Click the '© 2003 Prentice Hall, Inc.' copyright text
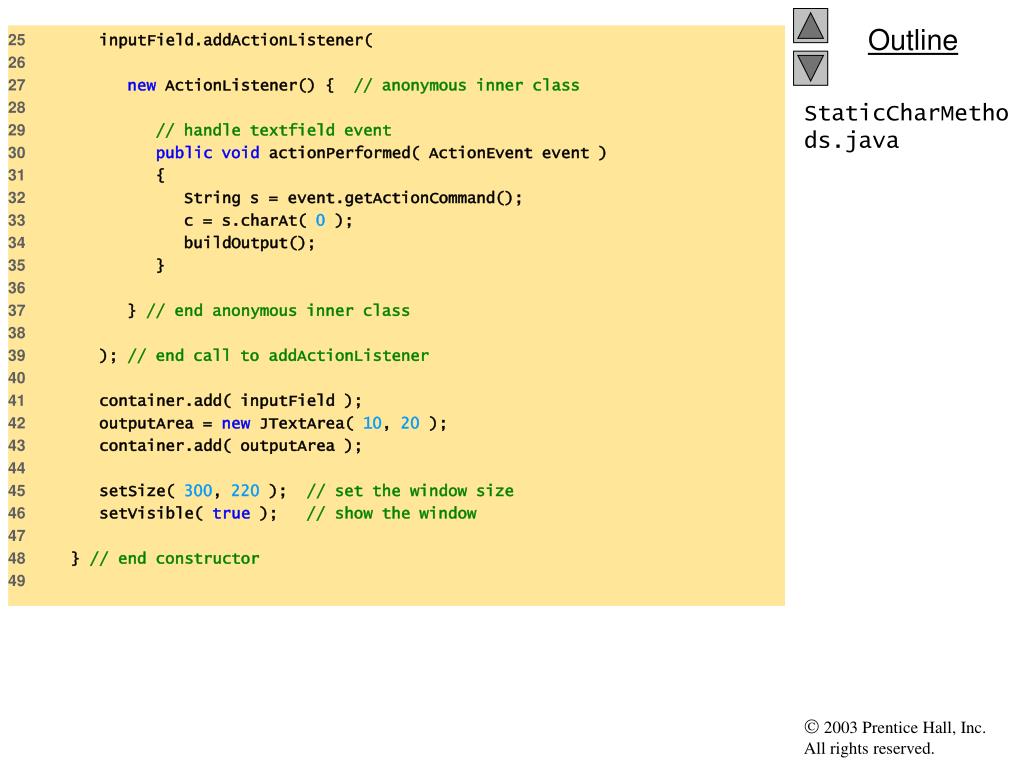The width and height of the screenshot is (1024, 768). (895, 728)
